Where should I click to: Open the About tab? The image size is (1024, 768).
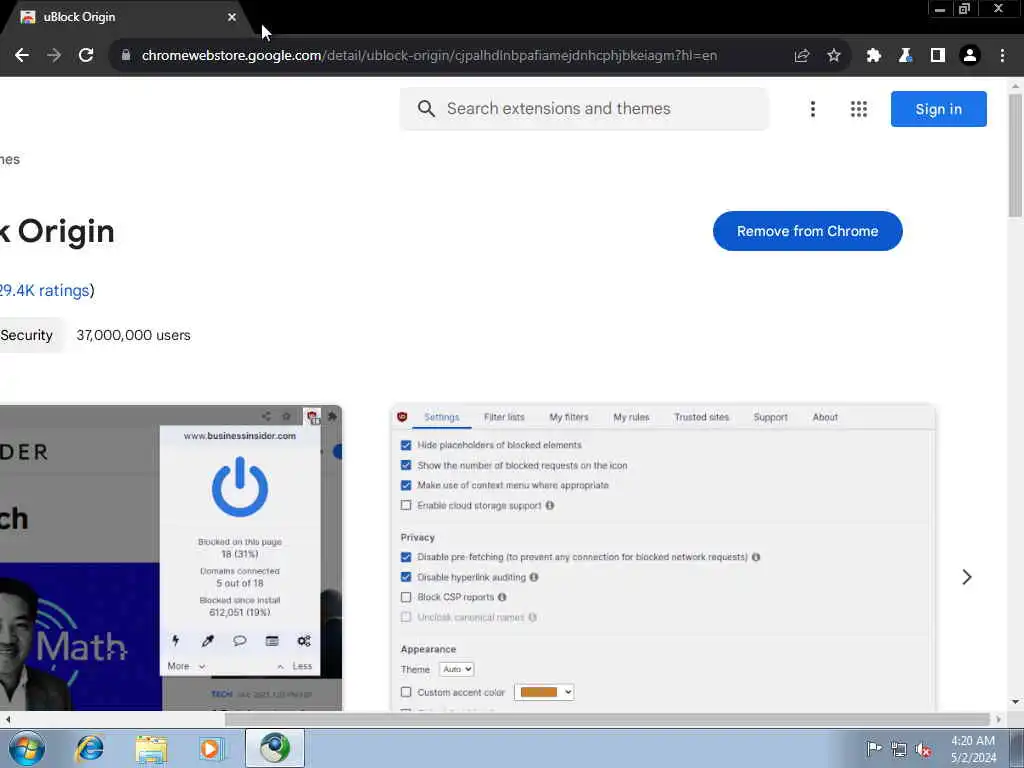tap(825, 417)
